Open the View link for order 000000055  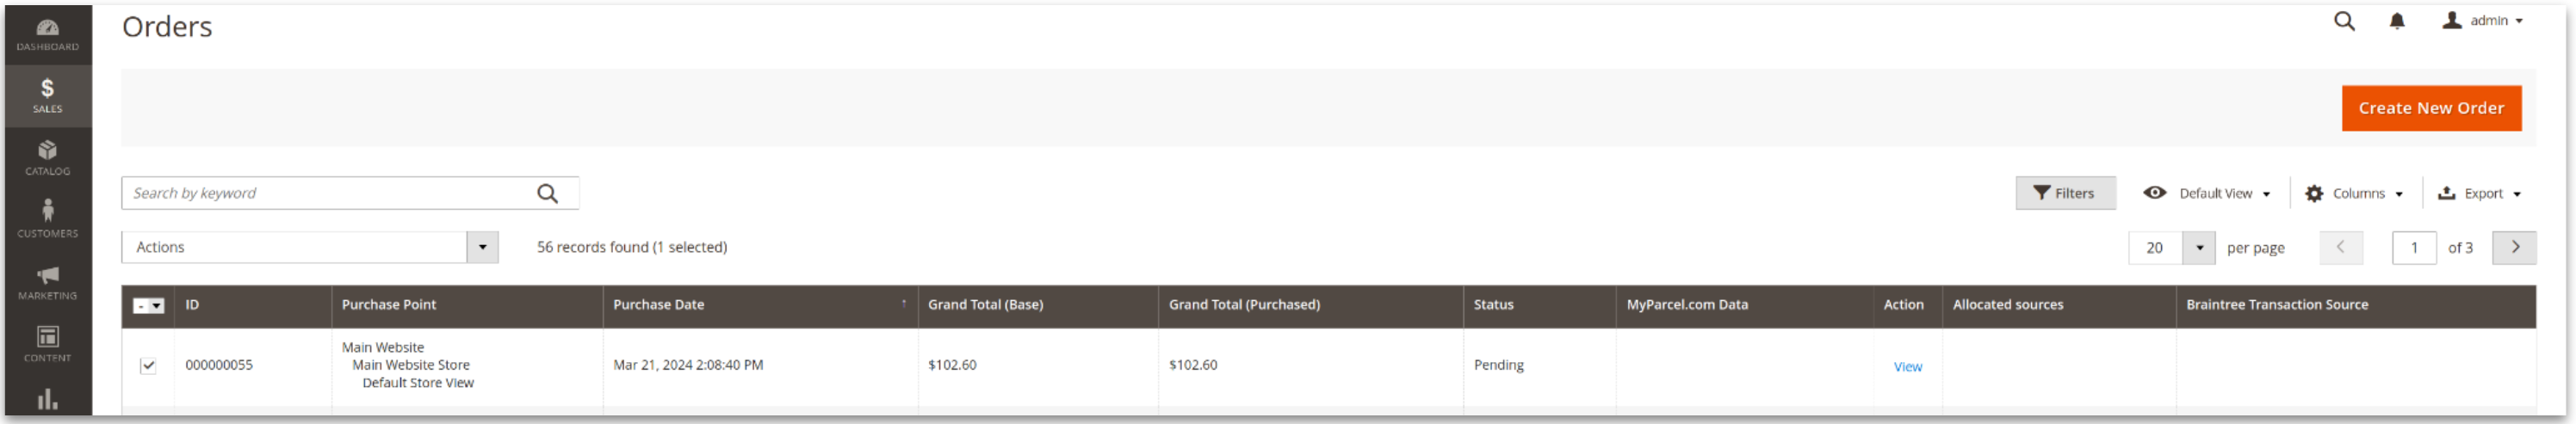[1907, 367]
